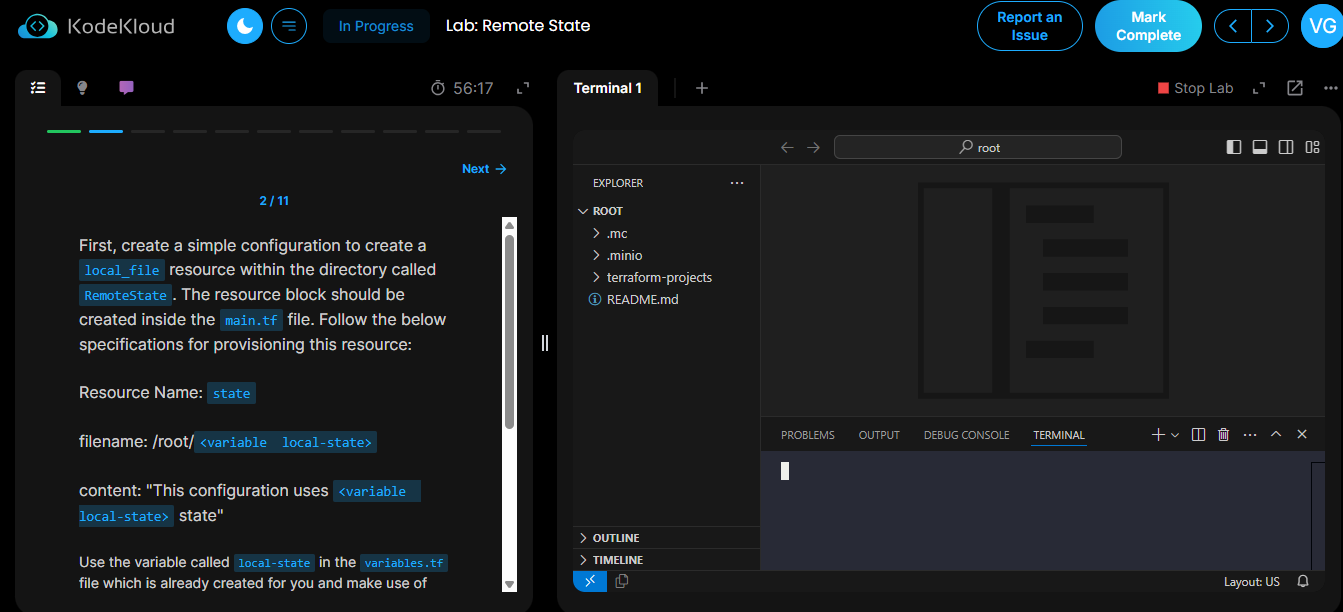Viewport: 1343px width, 612px height.
Task: Switch to the PROBLEMS panel tab
Action: pos(808,435)
